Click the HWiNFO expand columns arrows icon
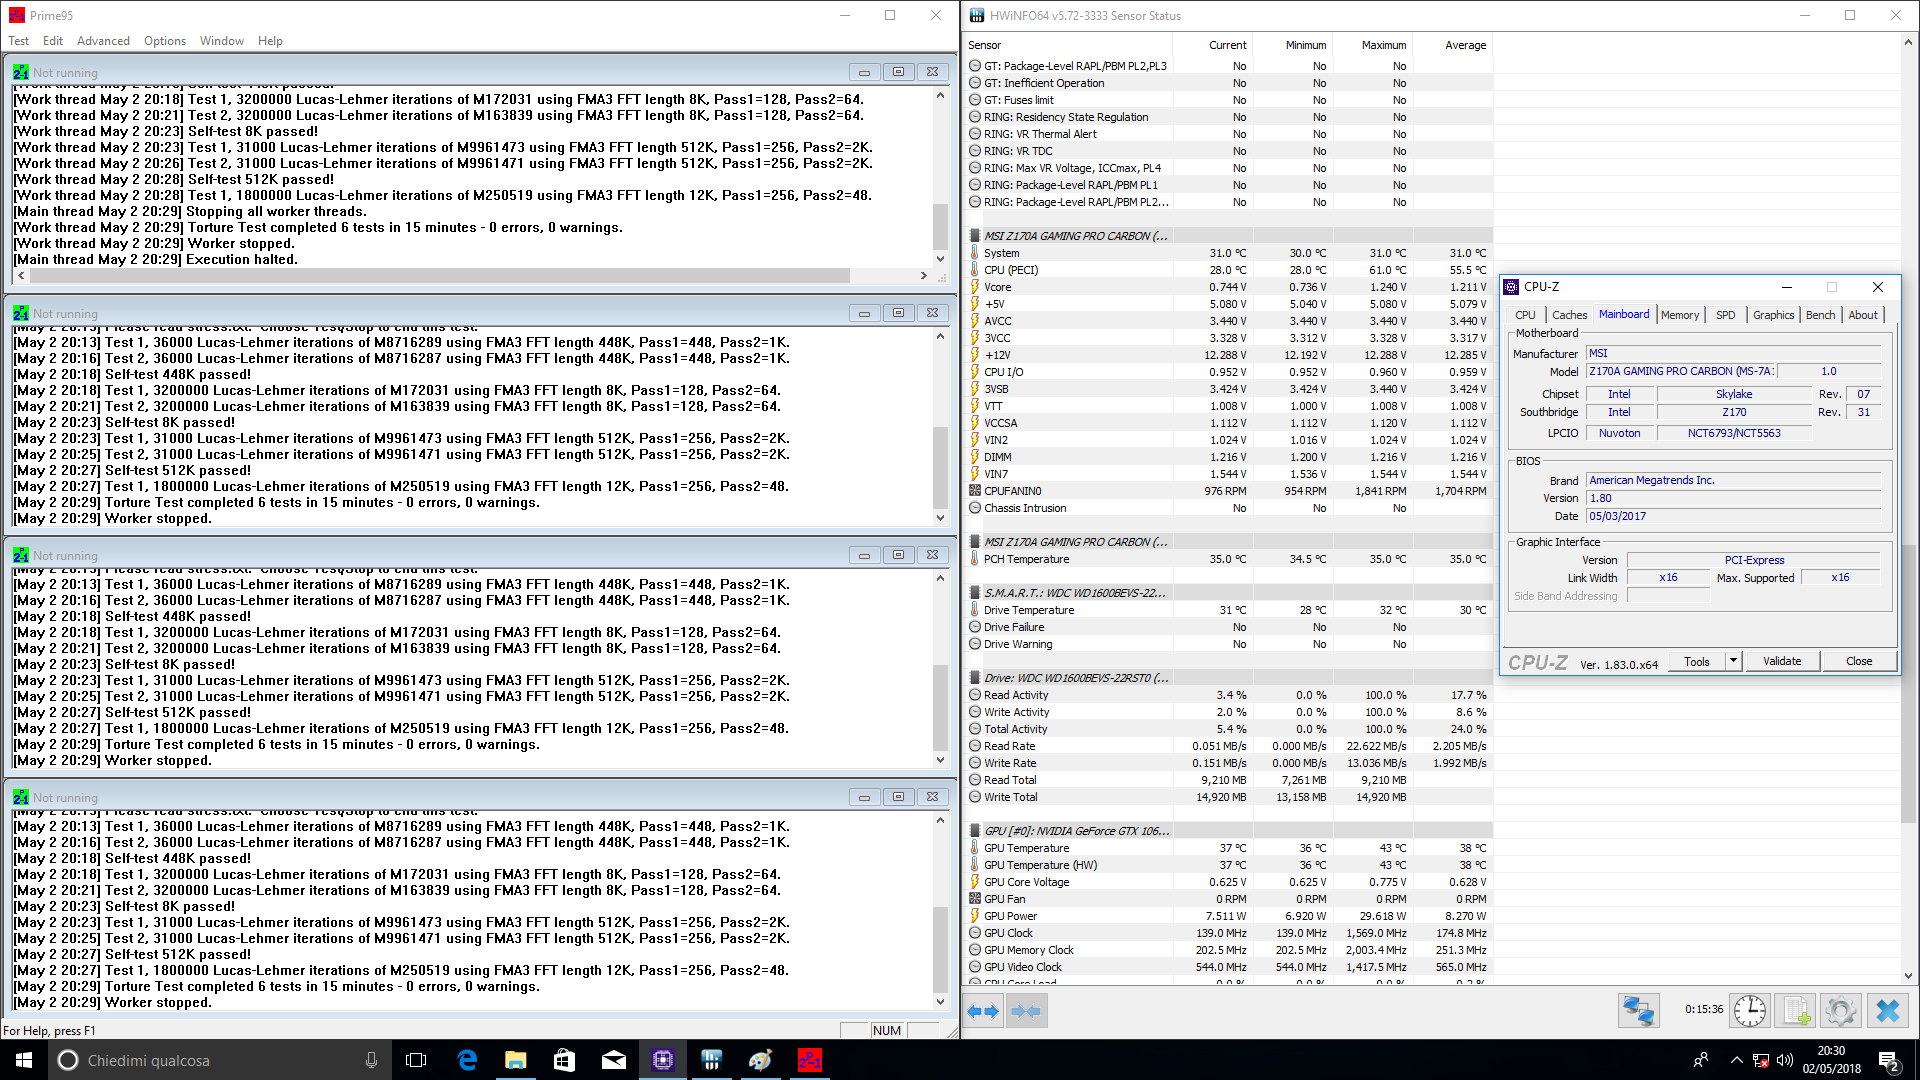 pyautogui.click(x=983, y=1011)
